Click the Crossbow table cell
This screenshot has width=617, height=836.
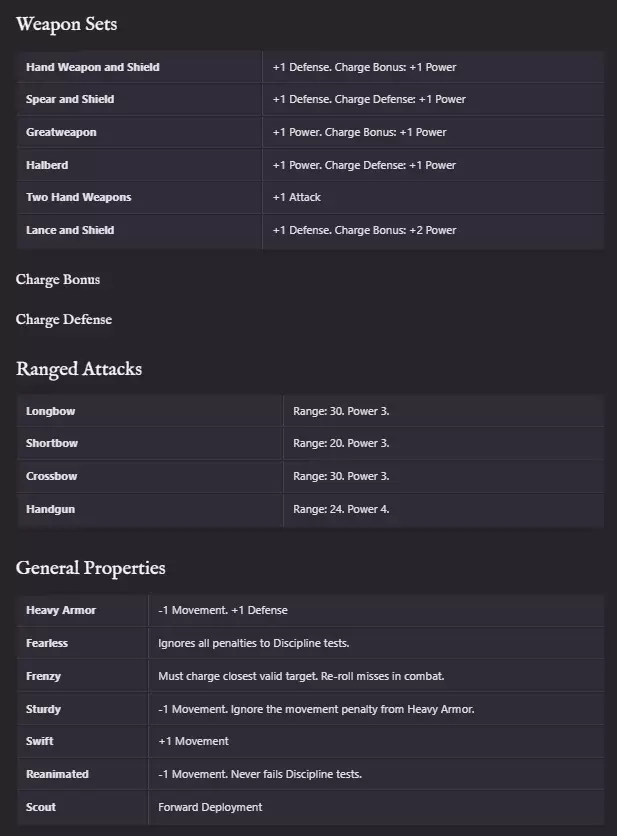point(51,476)
